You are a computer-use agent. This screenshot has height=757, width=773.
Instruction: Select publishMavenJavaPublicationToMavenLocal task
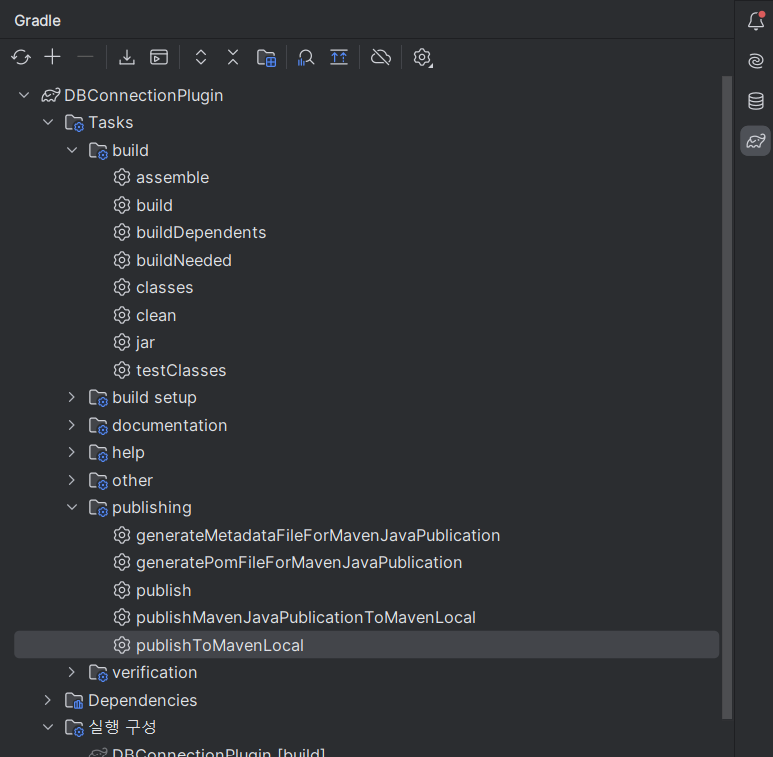pyautogui.click(x=306, y=618)
